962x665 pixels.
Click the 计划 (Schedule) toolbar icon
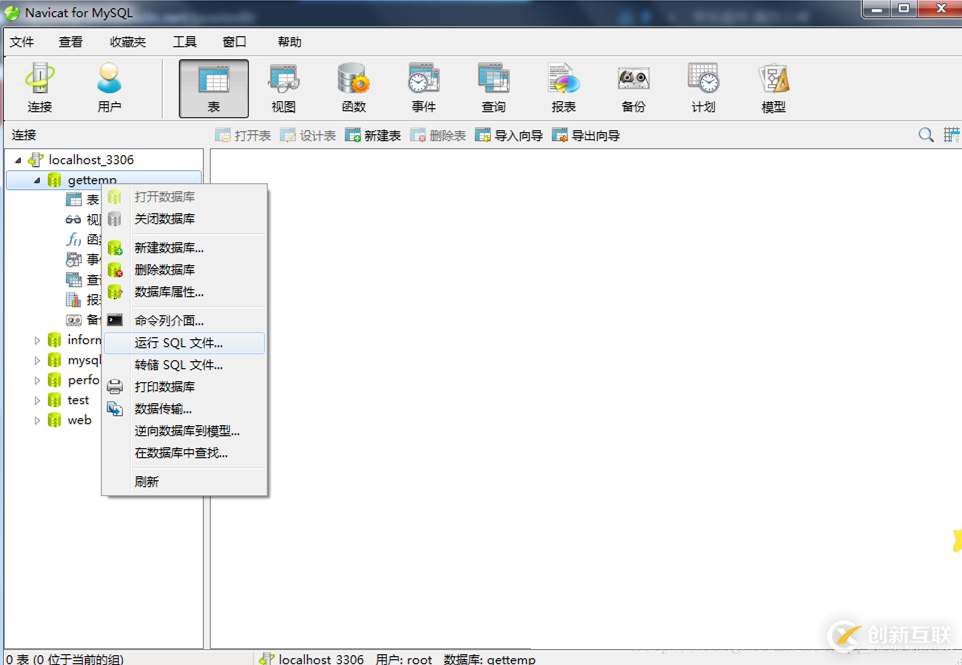[x=703, y=88]
